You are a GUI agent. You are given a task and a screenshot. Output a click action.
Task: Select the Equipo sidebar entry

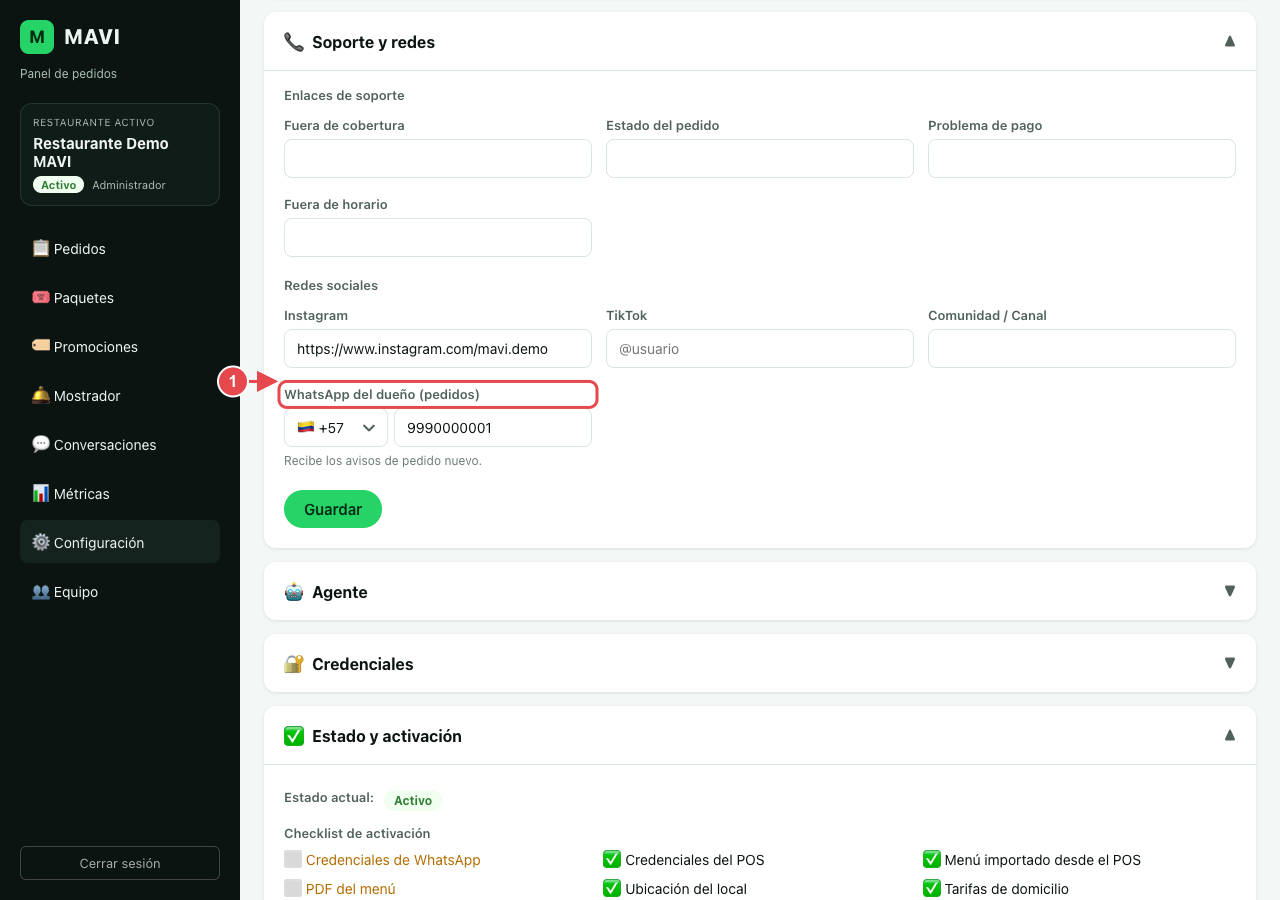120,591
